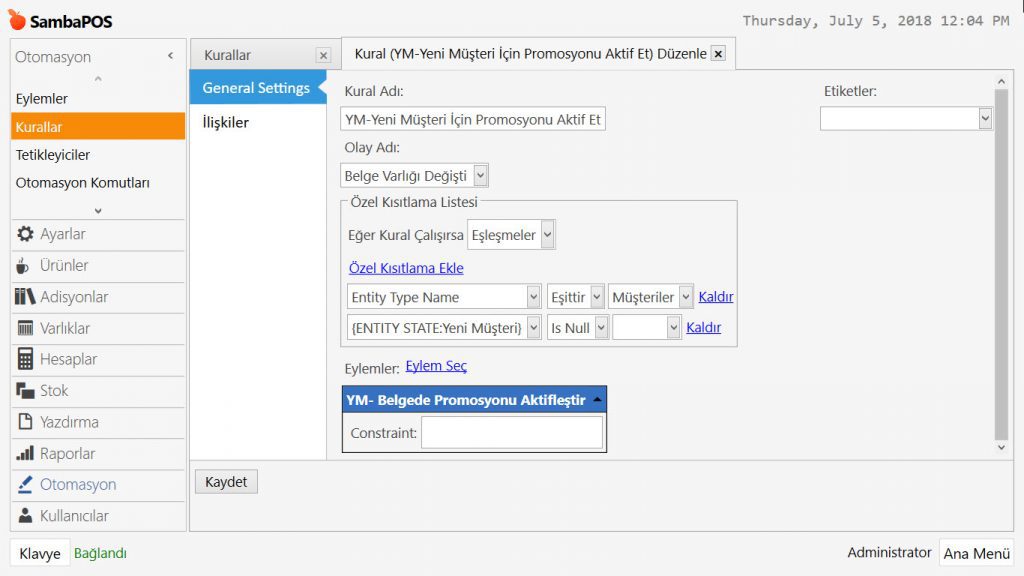Click the Hesaplar calculator icon
The width and height of the screenshot is (1024, 576).
pyautogui.click(x=25, y=359)
